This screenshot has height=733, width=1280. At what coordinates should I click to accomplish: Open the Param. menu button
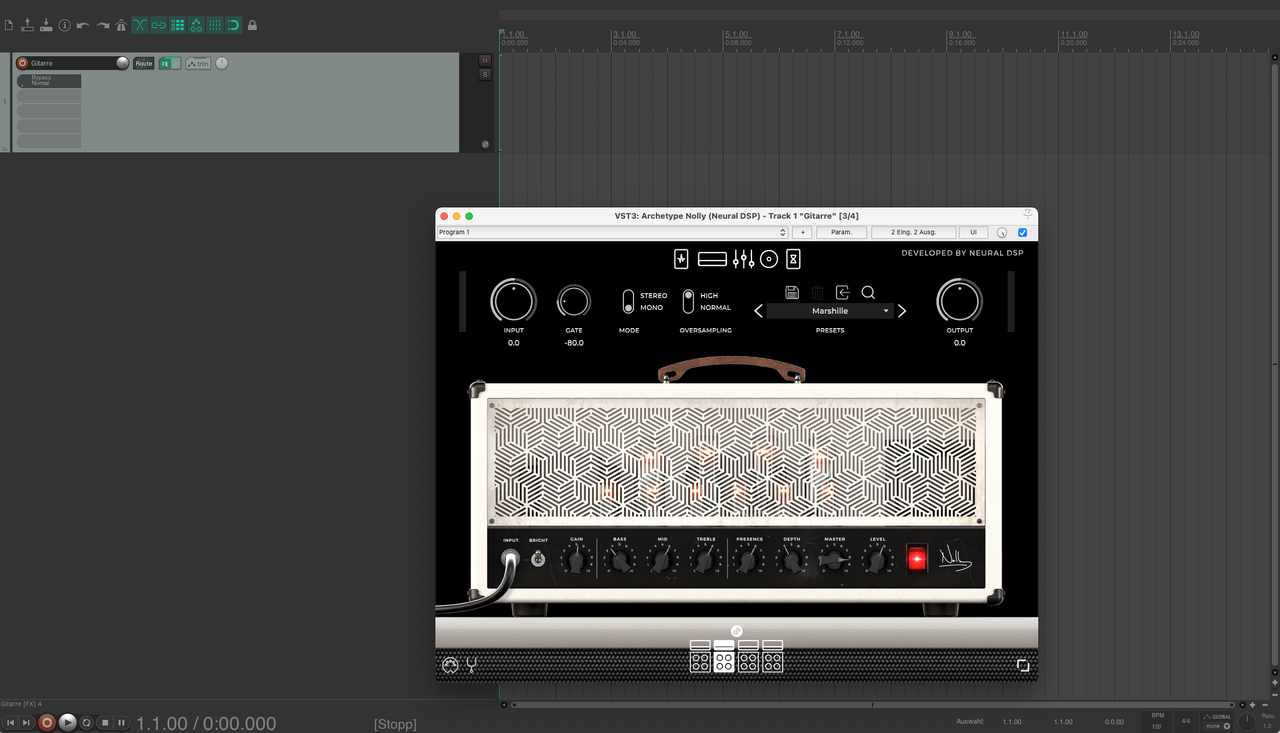pyautogui.click(x=842, y=232)
